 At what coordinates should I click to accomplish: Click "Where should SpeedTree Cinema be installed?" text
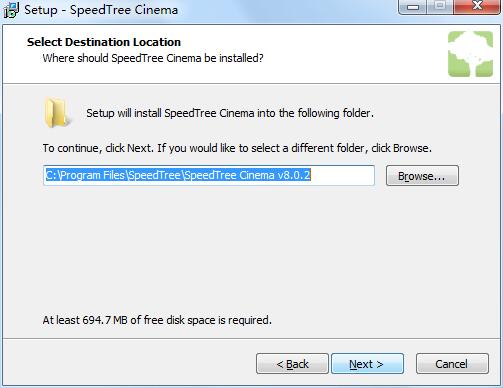[153, 58]
